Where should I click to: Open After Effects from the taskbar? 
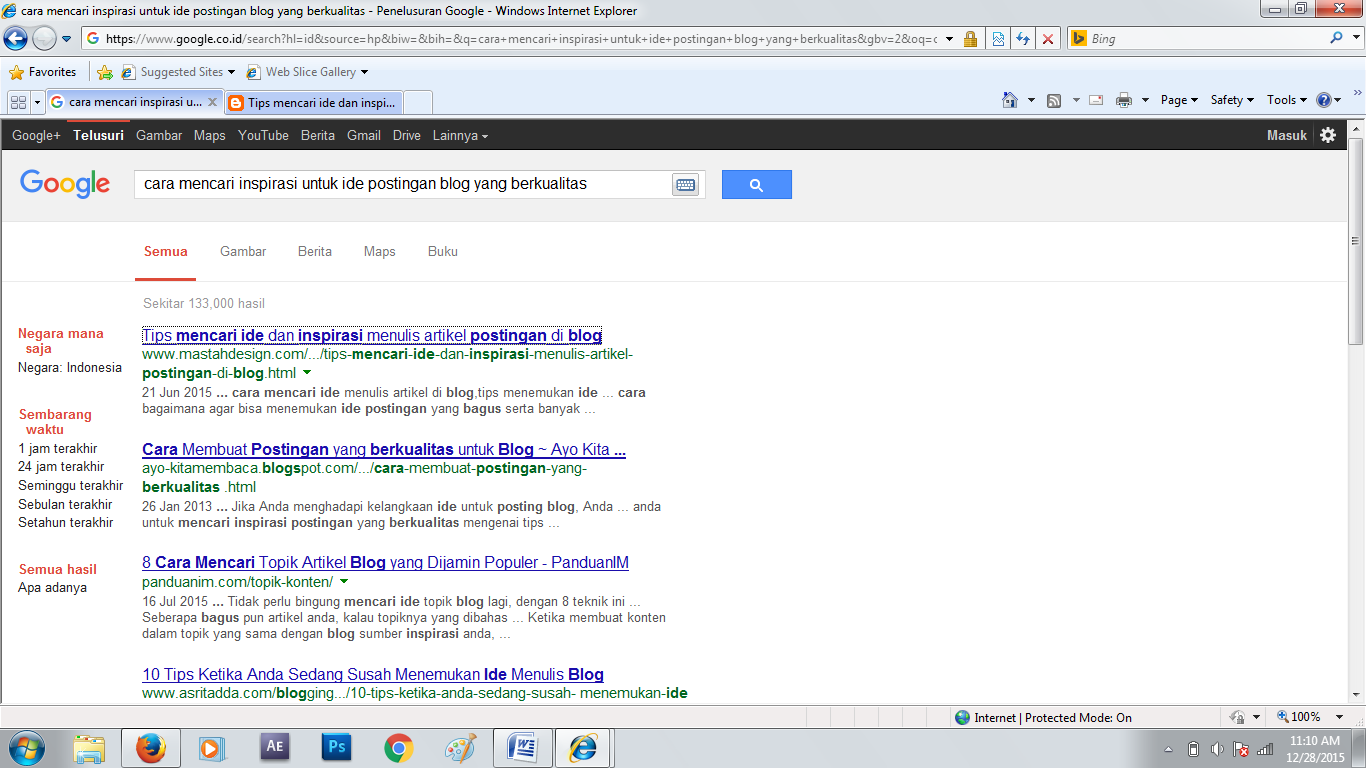click(x=275, y=748)
